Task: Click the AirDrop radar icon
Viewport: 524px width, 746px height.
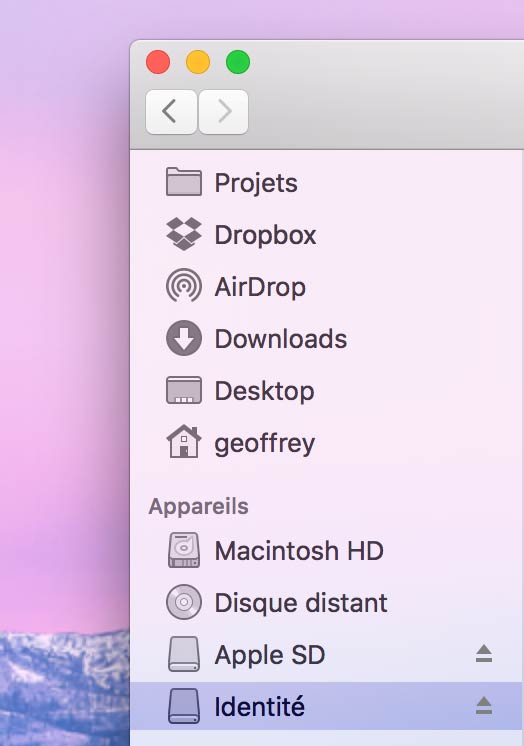Action: (x=184, y=286)
